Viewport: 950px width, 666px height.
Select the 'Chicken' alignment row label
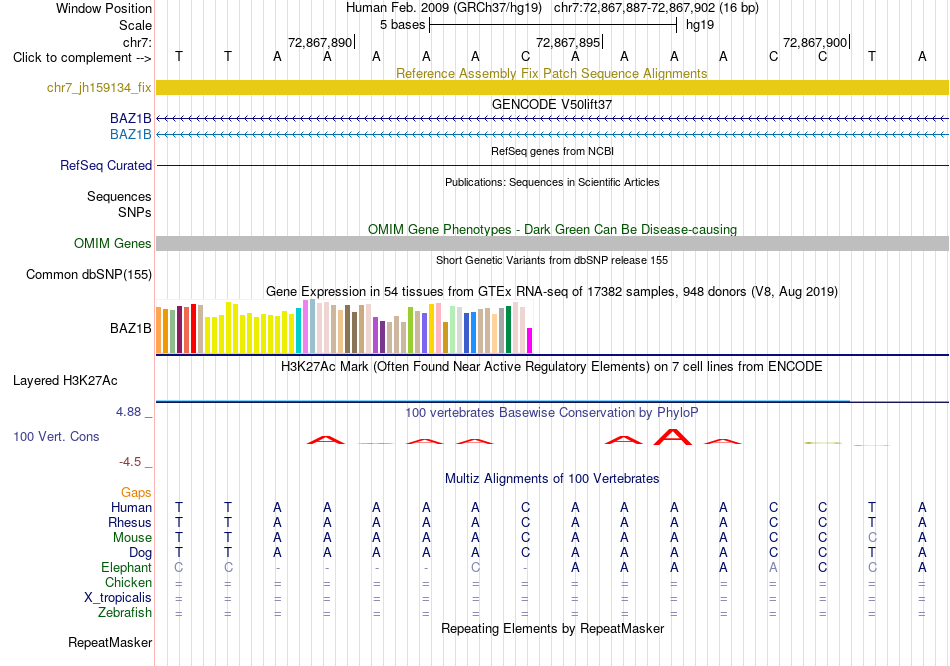(x=128, y=582)
